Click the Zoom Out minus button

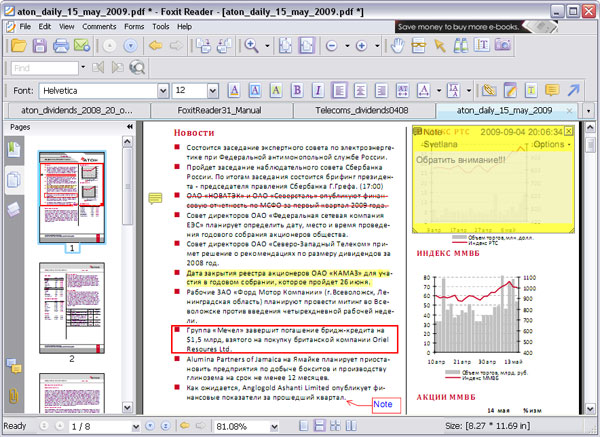point(332,46)
